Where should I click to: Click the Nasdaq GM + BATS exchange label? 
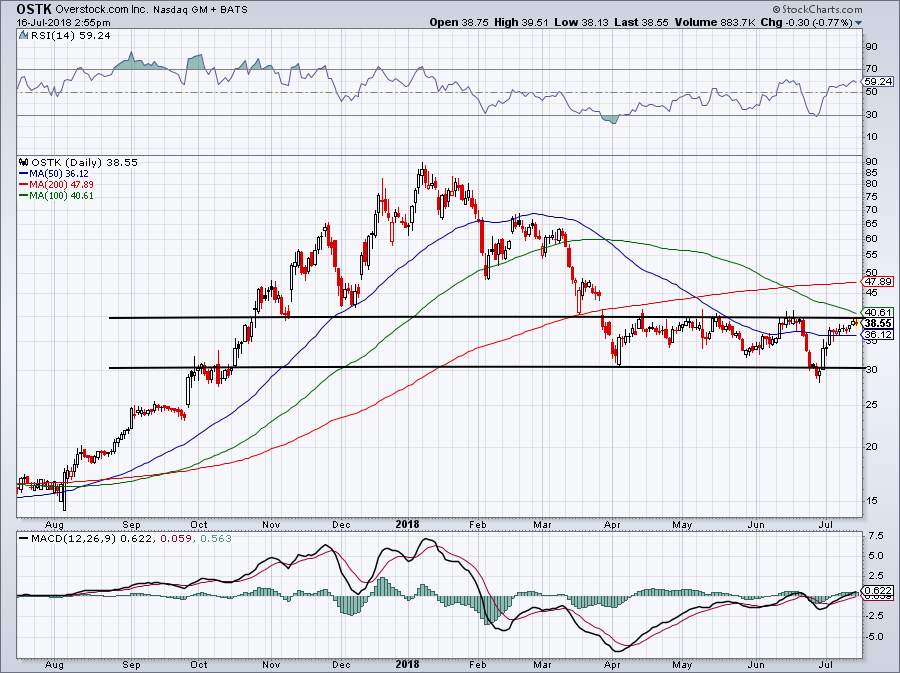201,10
